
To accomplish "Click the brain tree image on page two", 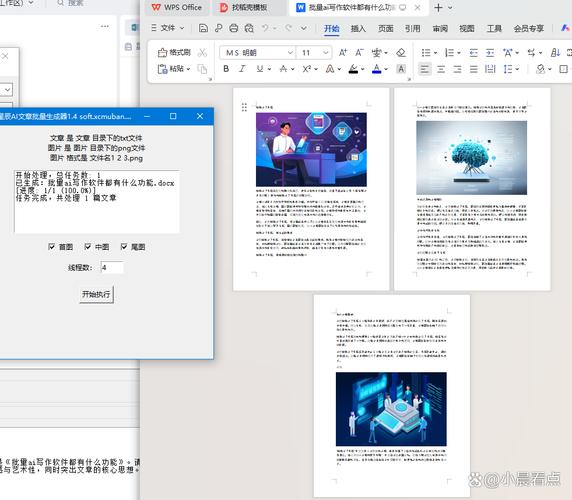I will [471, 158].
